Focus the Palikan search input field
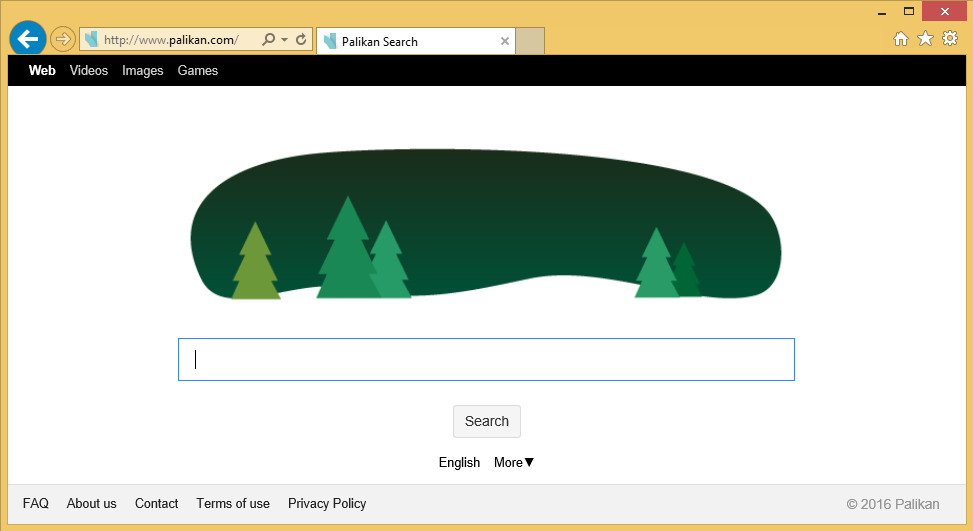This screenshot has height=531, width=973. pyautogui.click(x=486, y=360)
